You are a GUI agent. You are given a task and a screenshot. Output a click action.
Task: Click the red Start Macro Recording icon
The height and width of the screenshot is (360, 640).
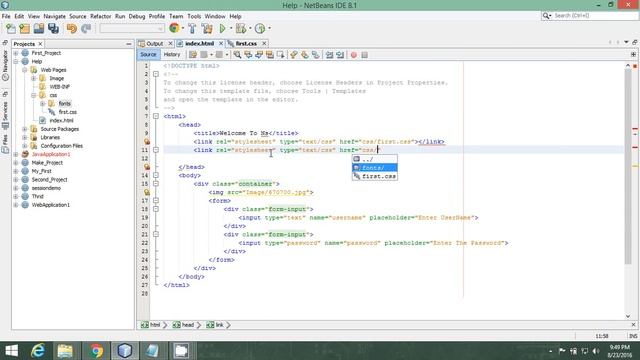pos(353,55)
